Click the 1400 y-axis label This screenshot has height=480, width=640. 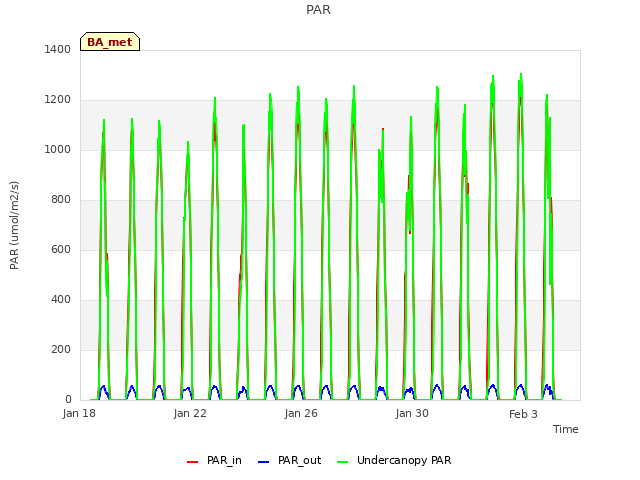(x=58, y=49)
